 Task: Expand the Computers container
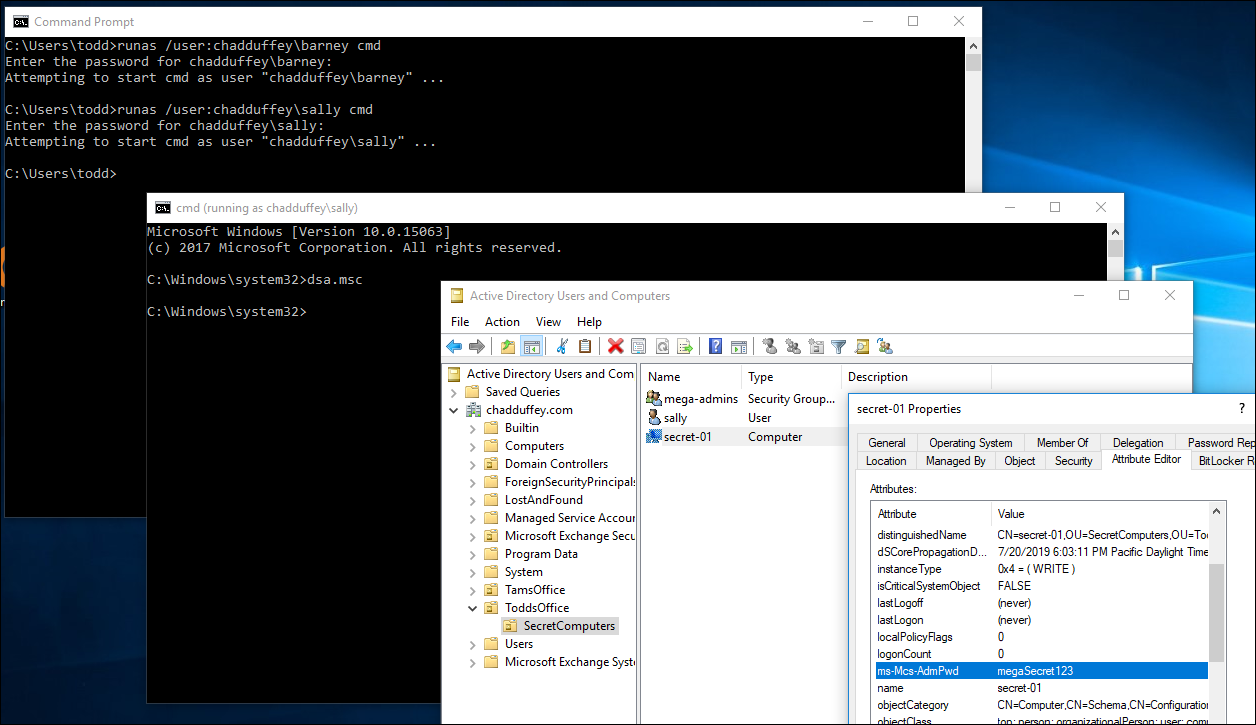[x=473, y=446]
